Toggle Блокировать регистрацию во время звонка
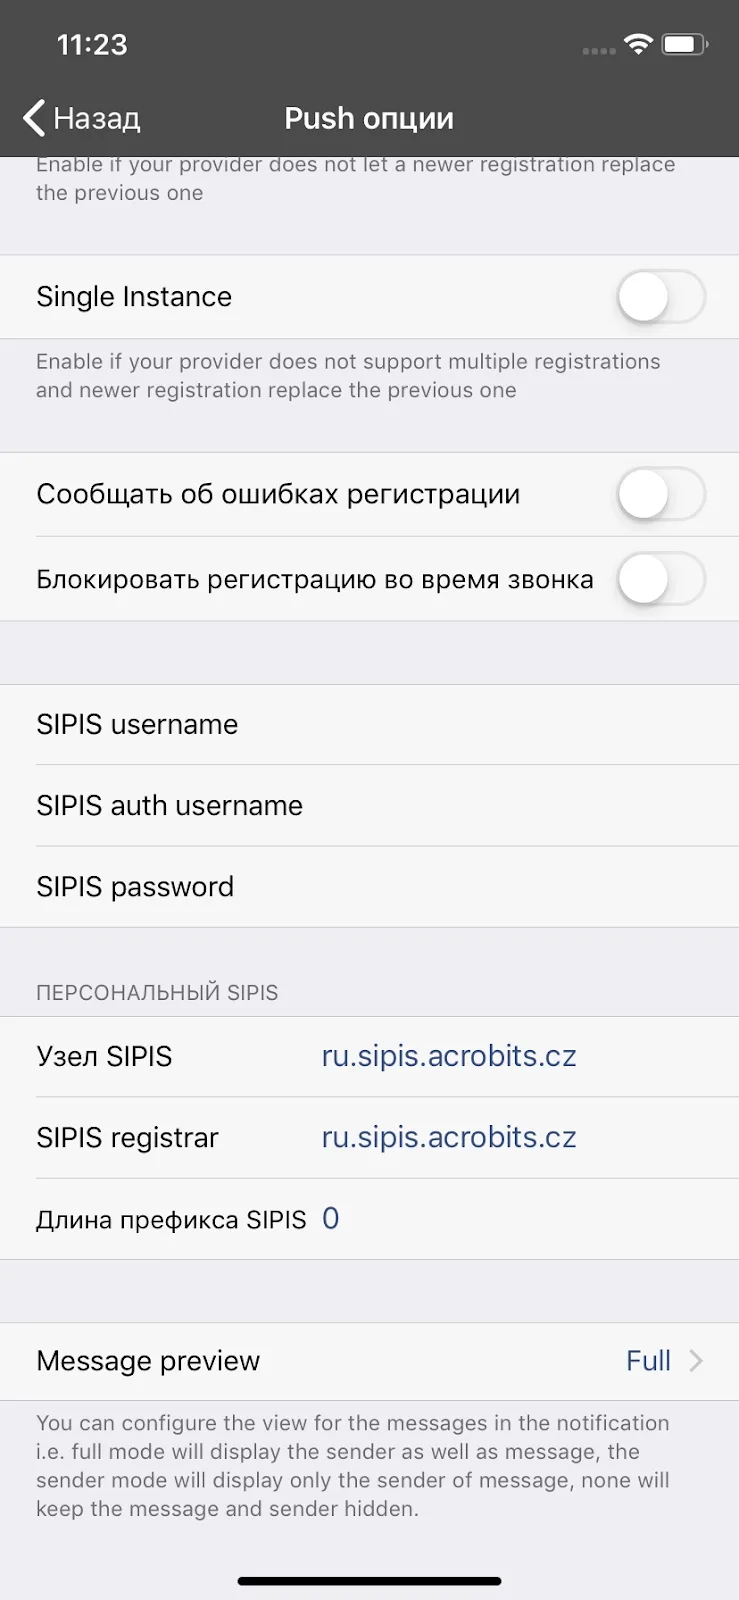The width and height of the screenshot is (739, 1600). (661, 579)
